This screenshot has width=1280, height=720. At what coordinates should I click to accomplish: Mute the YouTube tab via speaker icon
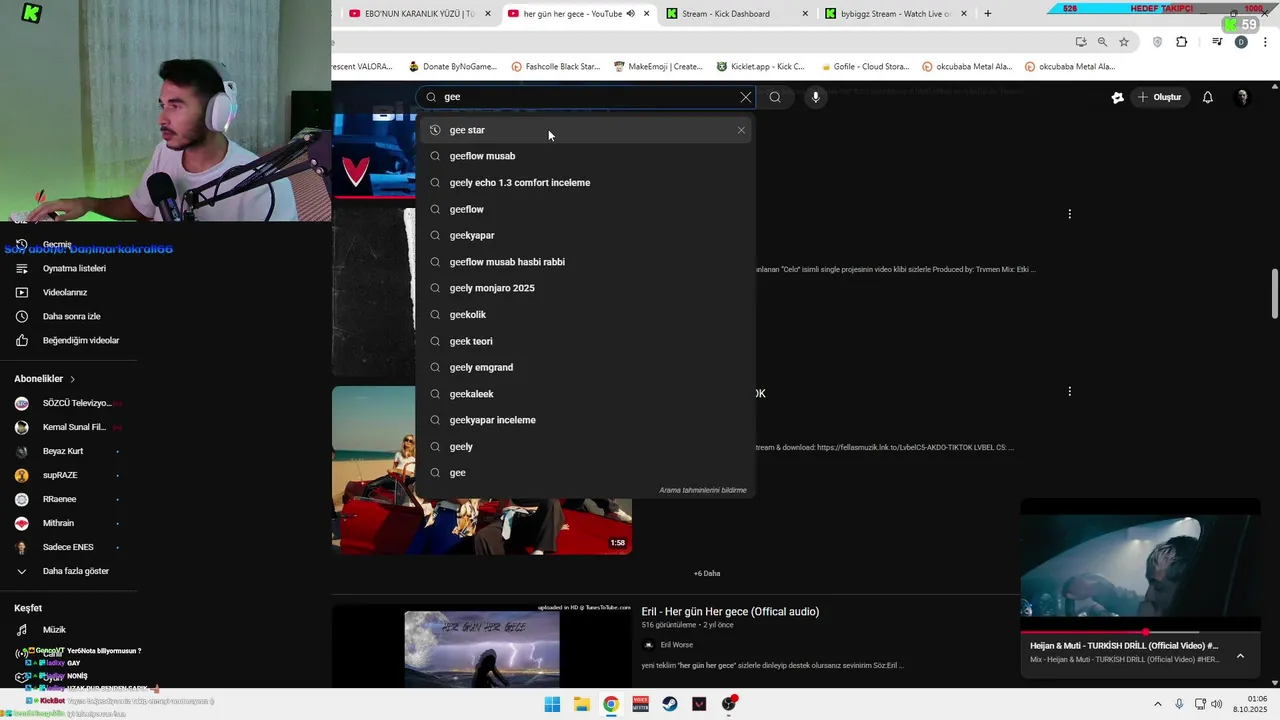(631, 14)
